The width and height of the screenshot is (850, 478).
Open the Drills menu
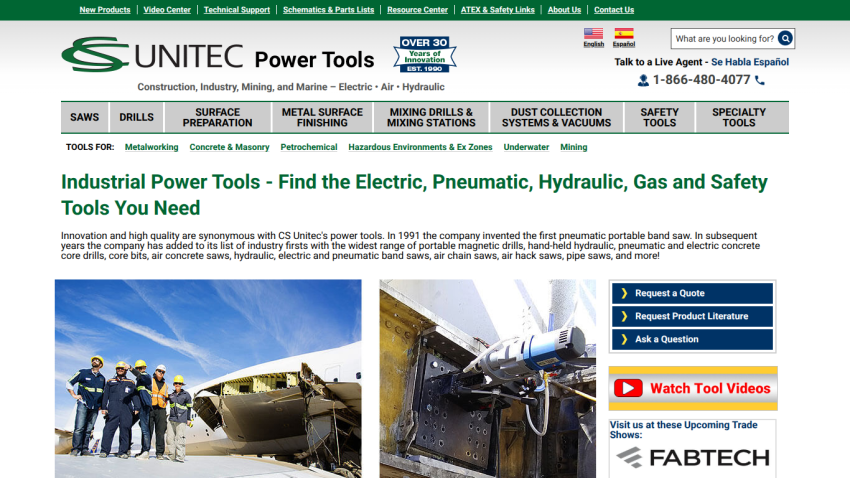137,117
